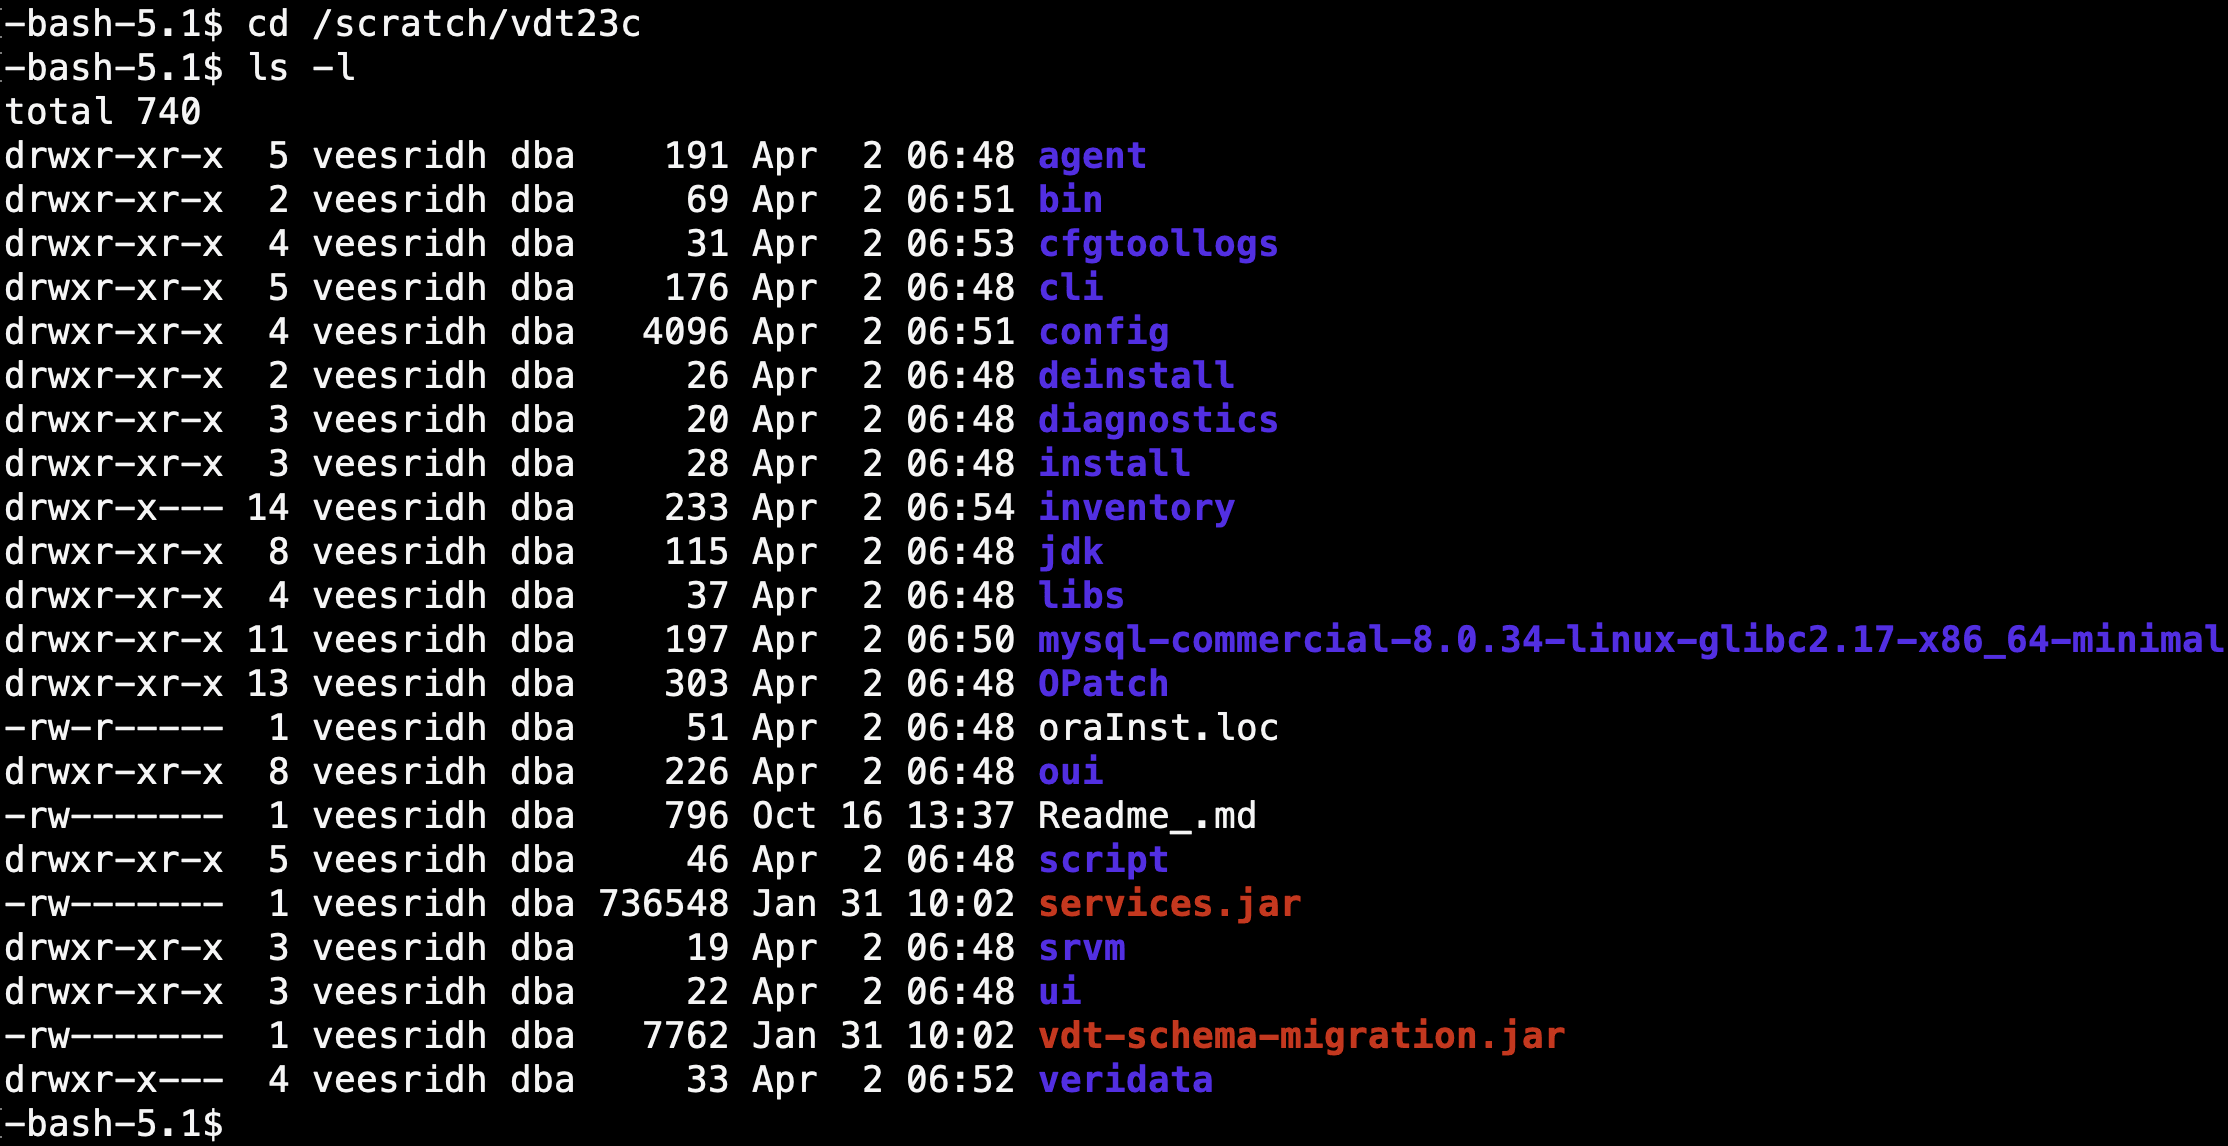The width and height of the screenshot is (2228, 1146).
Task: Click the 06:50 time in mysql row
Action: coord(960,640)
